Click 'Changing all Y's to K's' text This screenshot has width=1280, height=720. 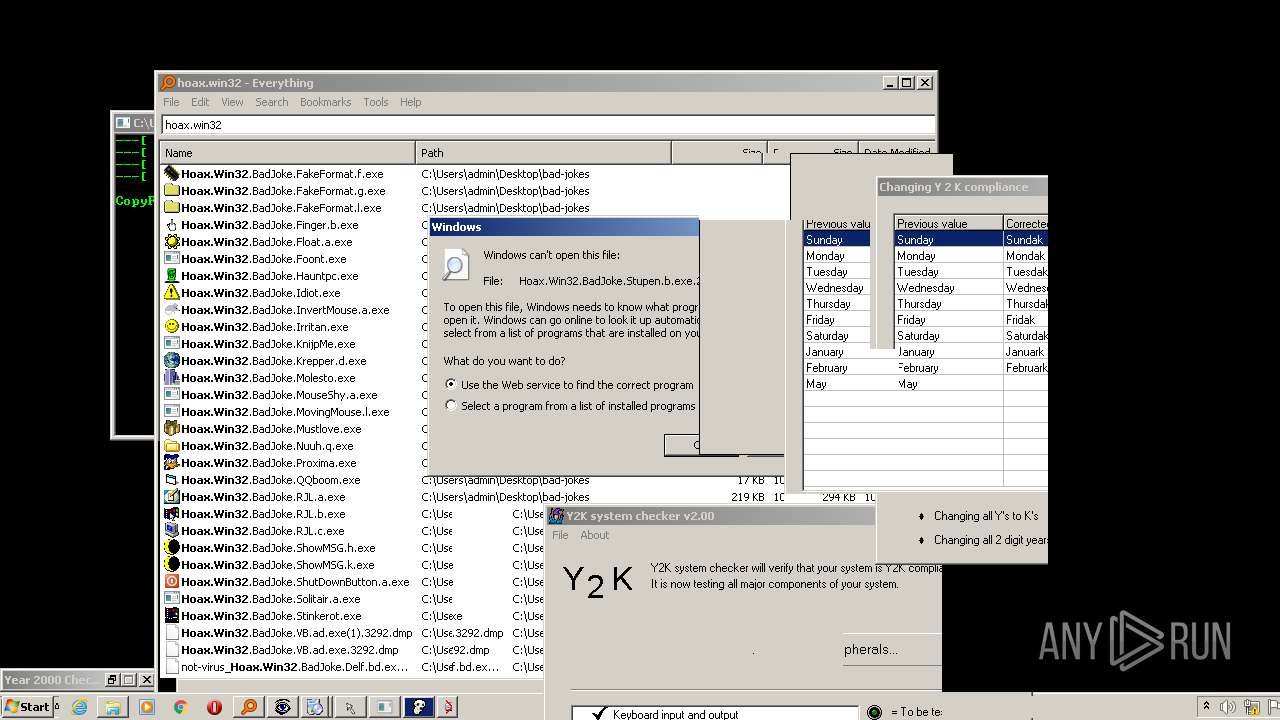tap(986, 516)
